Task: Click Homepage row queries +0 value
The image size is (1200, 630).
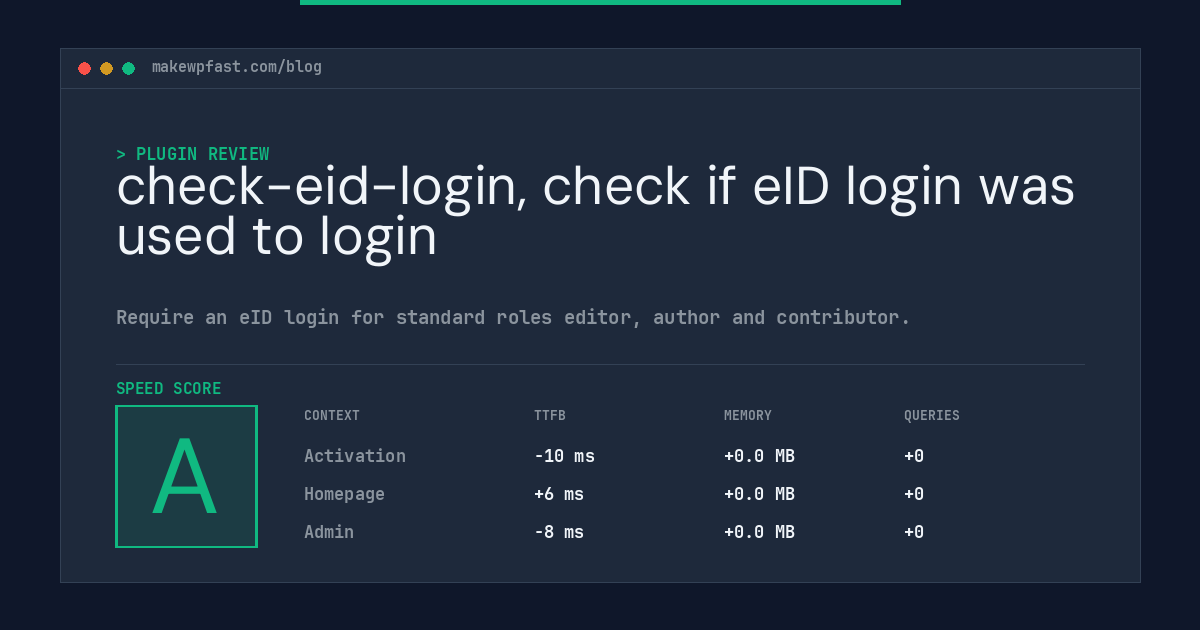Action: 914,494
